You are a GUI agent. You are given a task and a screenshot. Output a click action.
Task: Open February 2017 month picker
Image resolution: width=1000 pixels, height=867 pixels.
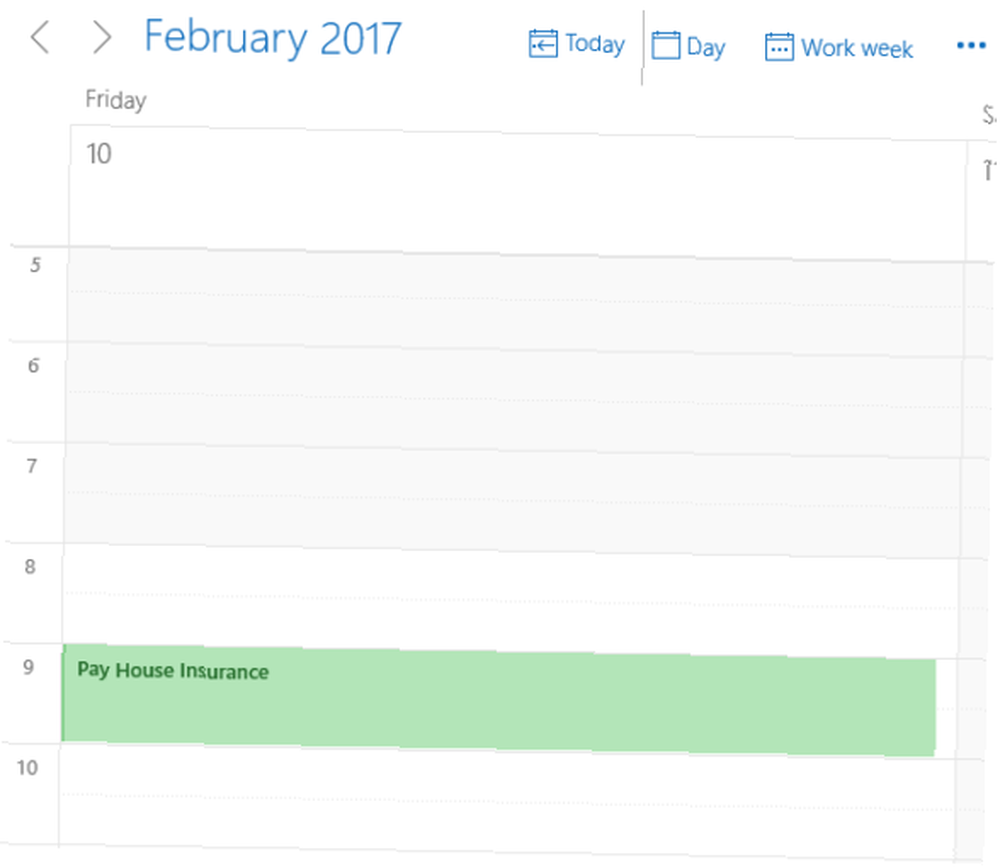point(272,38)
